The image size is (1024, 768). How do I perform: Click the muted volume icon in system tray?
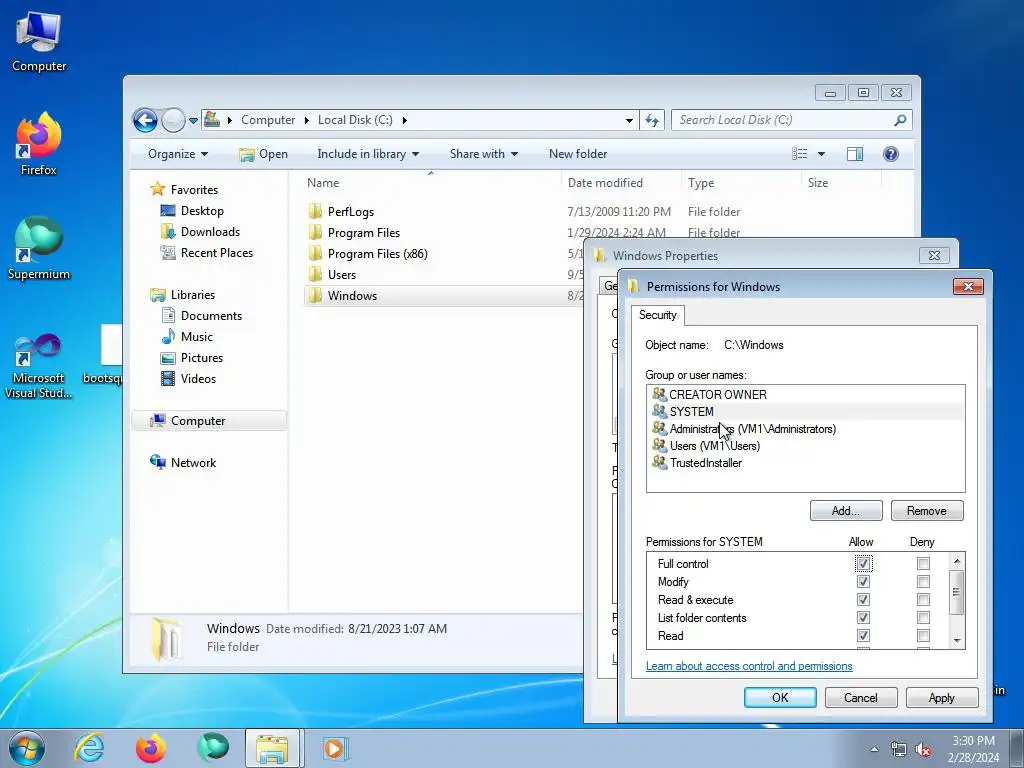tap(923, 750)
